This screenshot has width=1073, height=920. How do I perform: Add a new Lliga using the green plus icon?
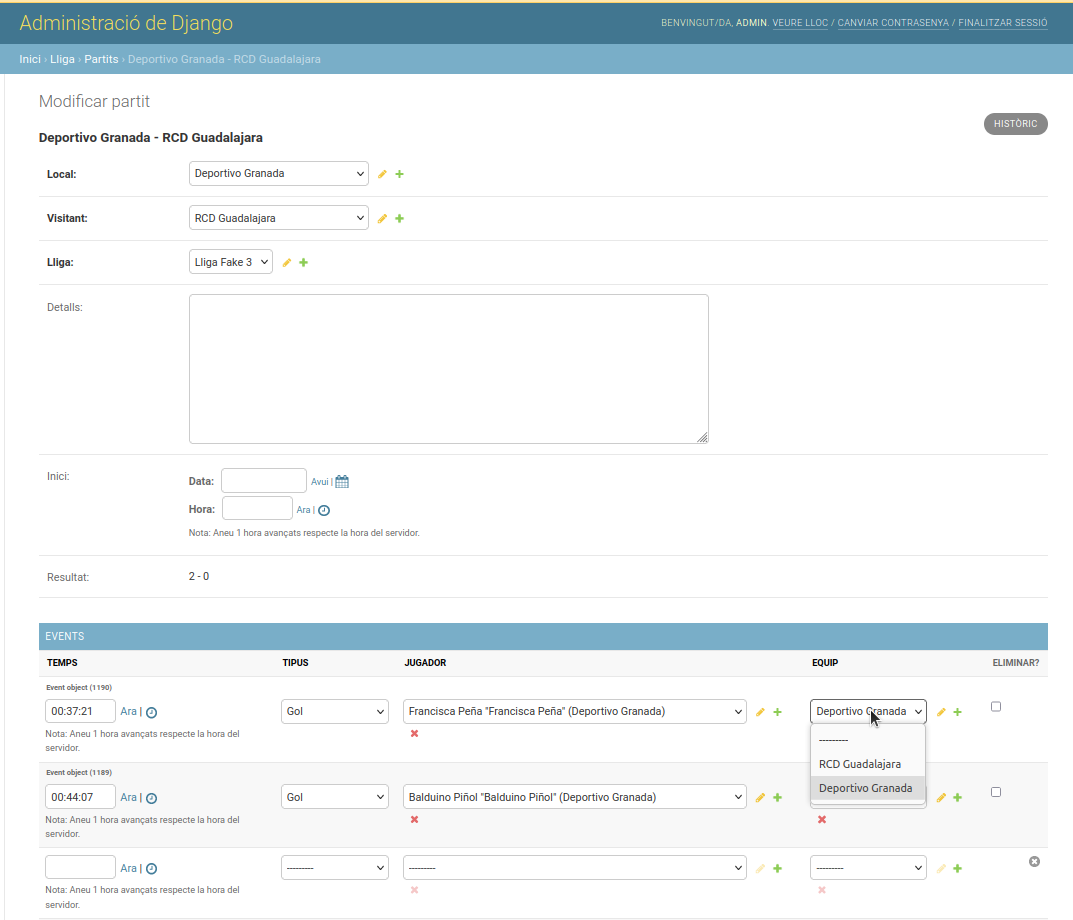coord(304,262)
